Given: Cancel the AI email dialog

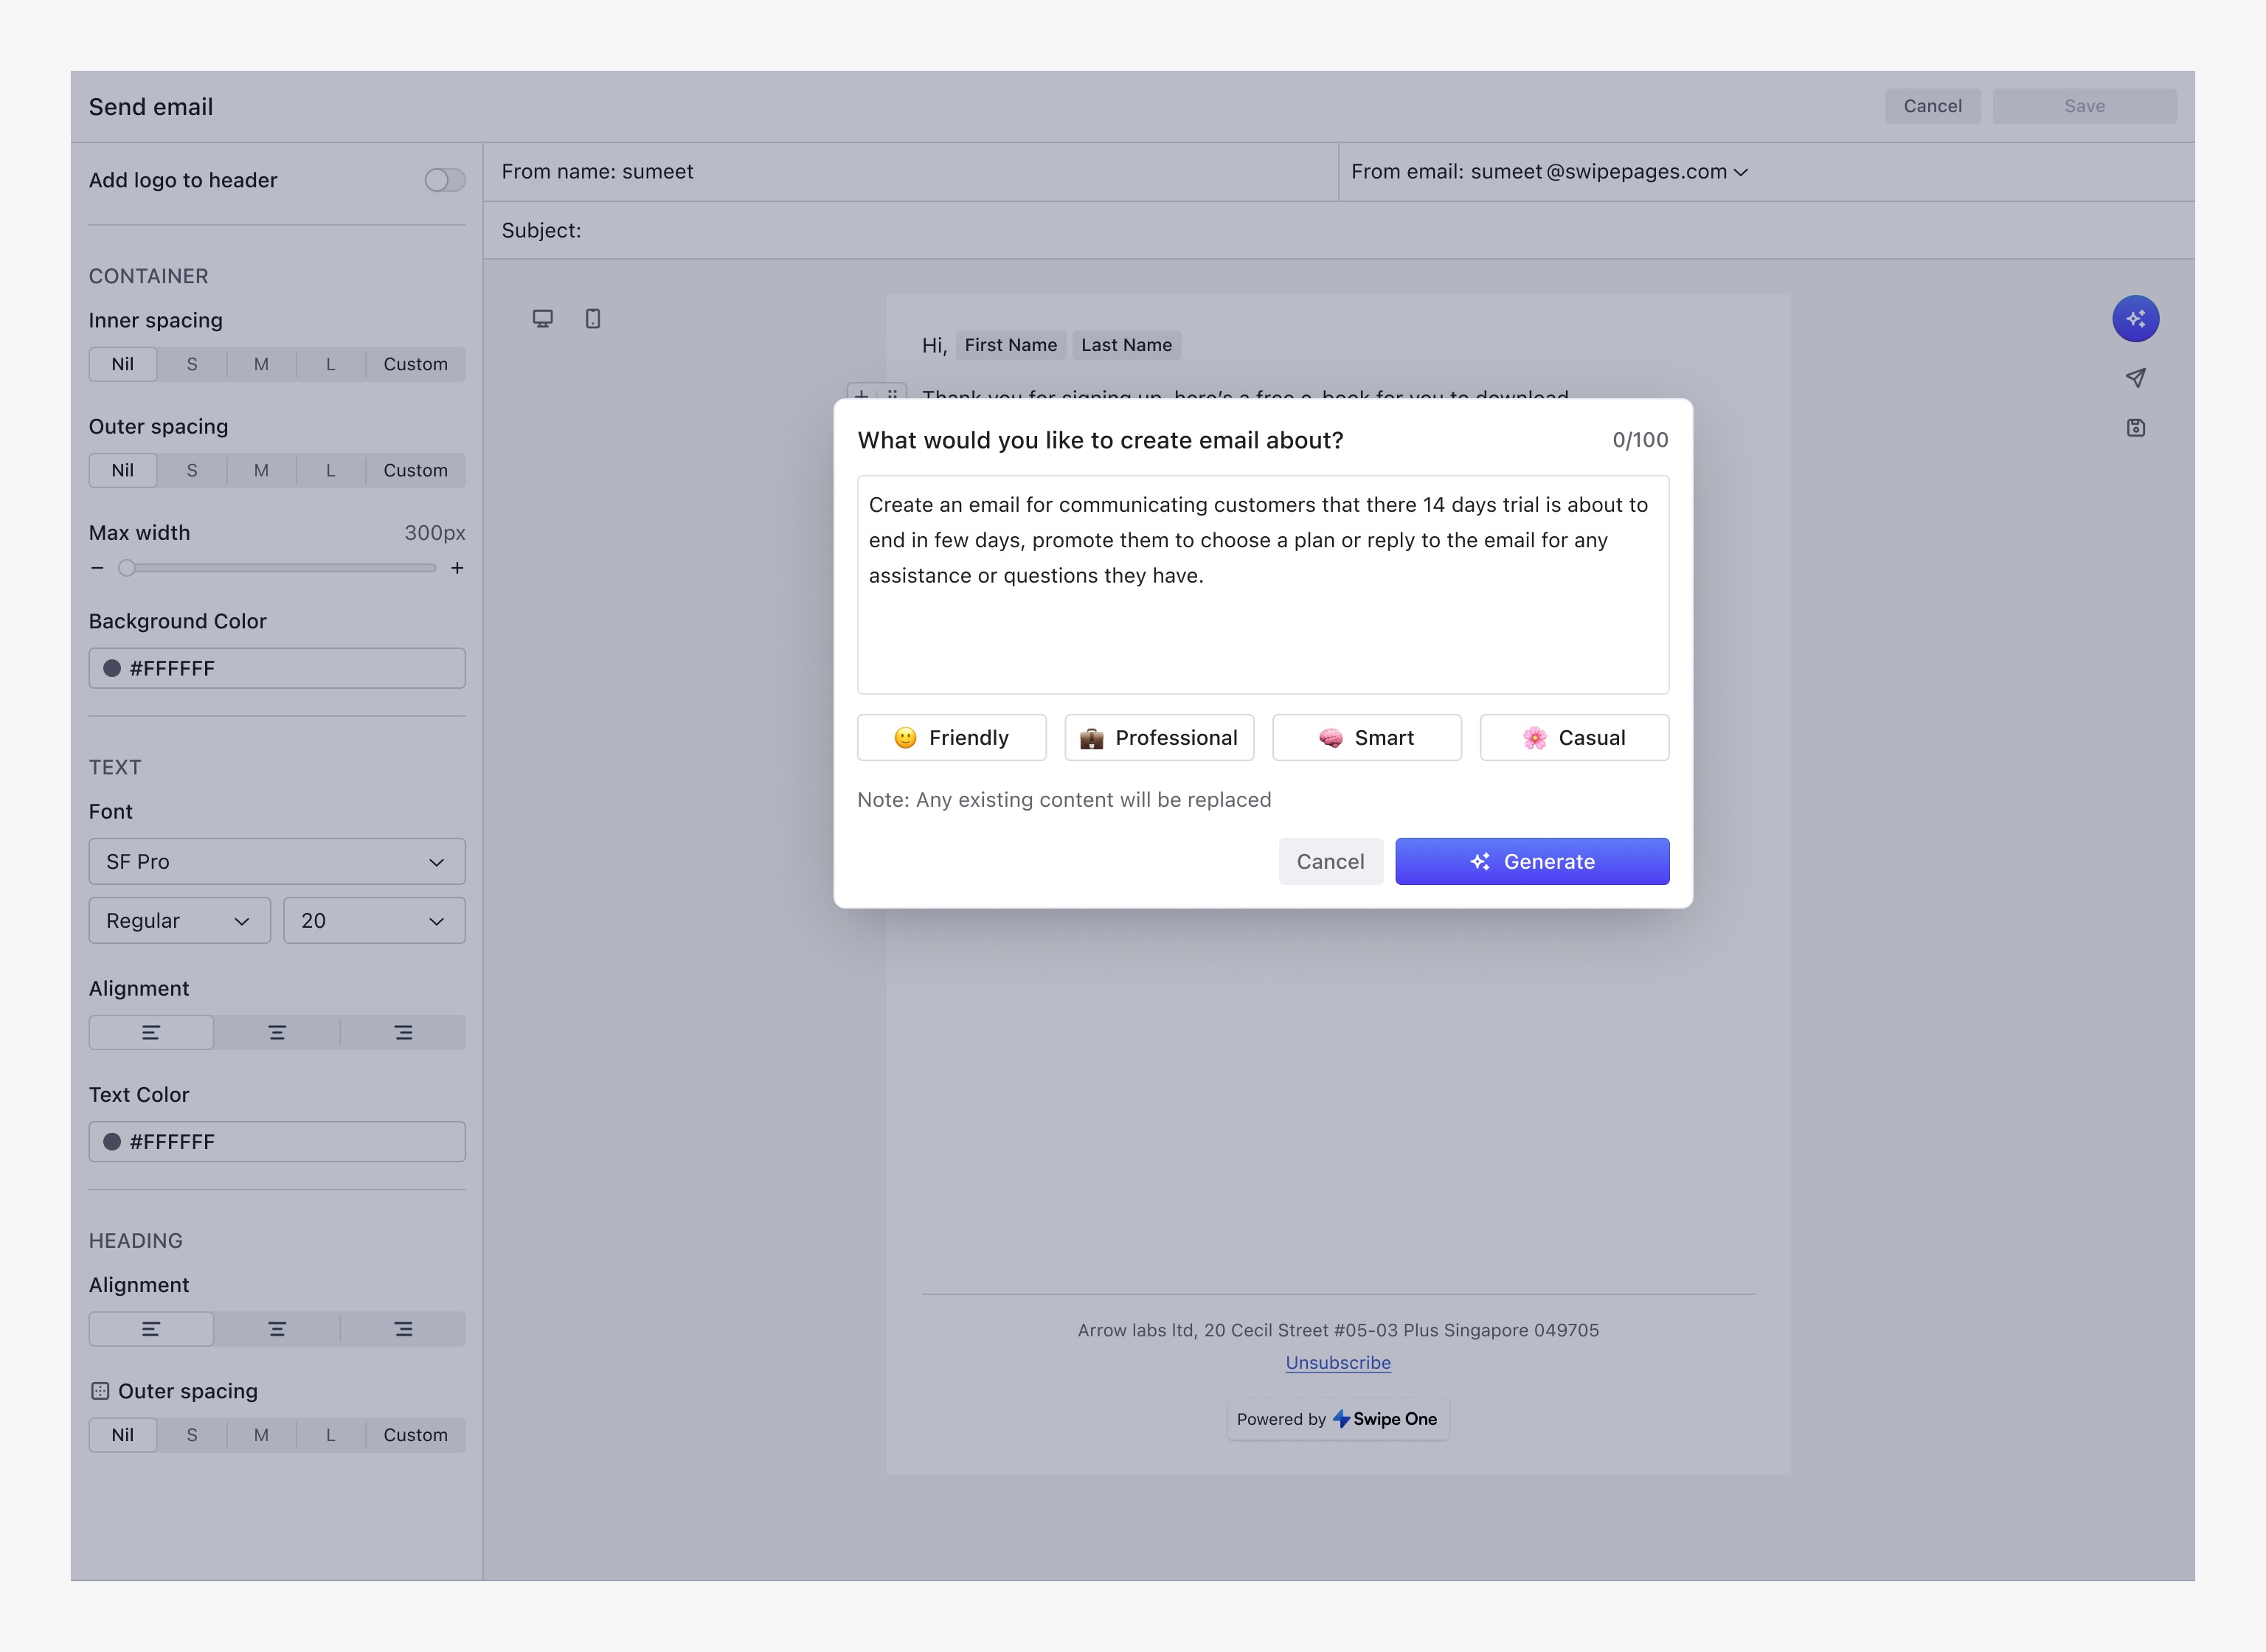Looking at the screenshot, I should tap(1330, 861).
